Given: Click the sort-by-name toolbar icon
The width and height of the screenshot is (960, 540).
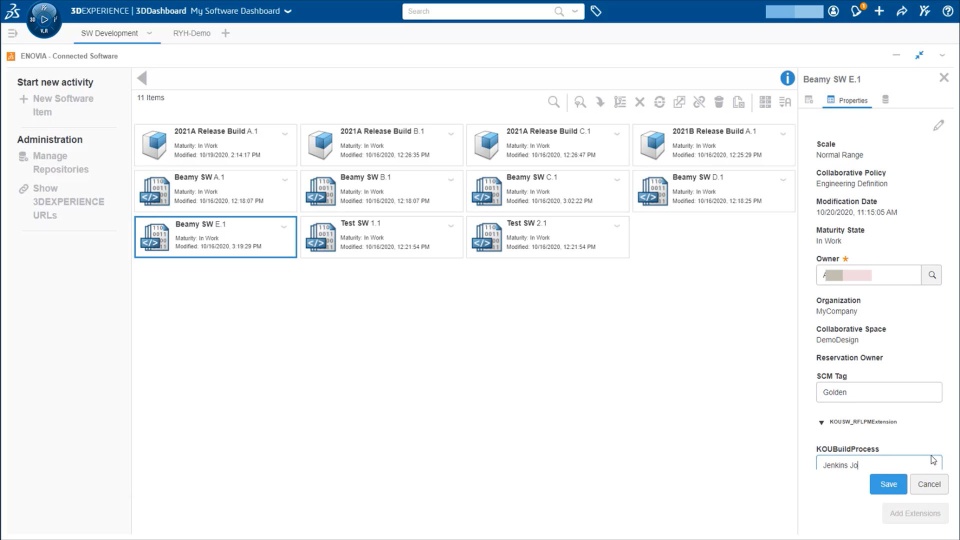Looking at the screenshot, I should coord(785,102).
